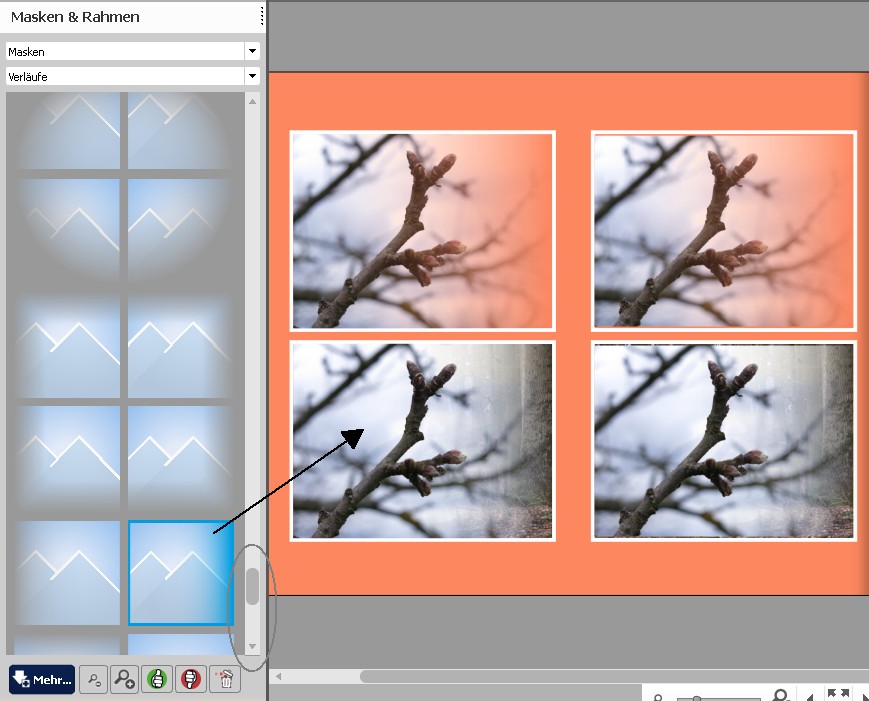Click the red thumbs-down icon
This screenshot has width=869, height=701.
coord(191,679)
